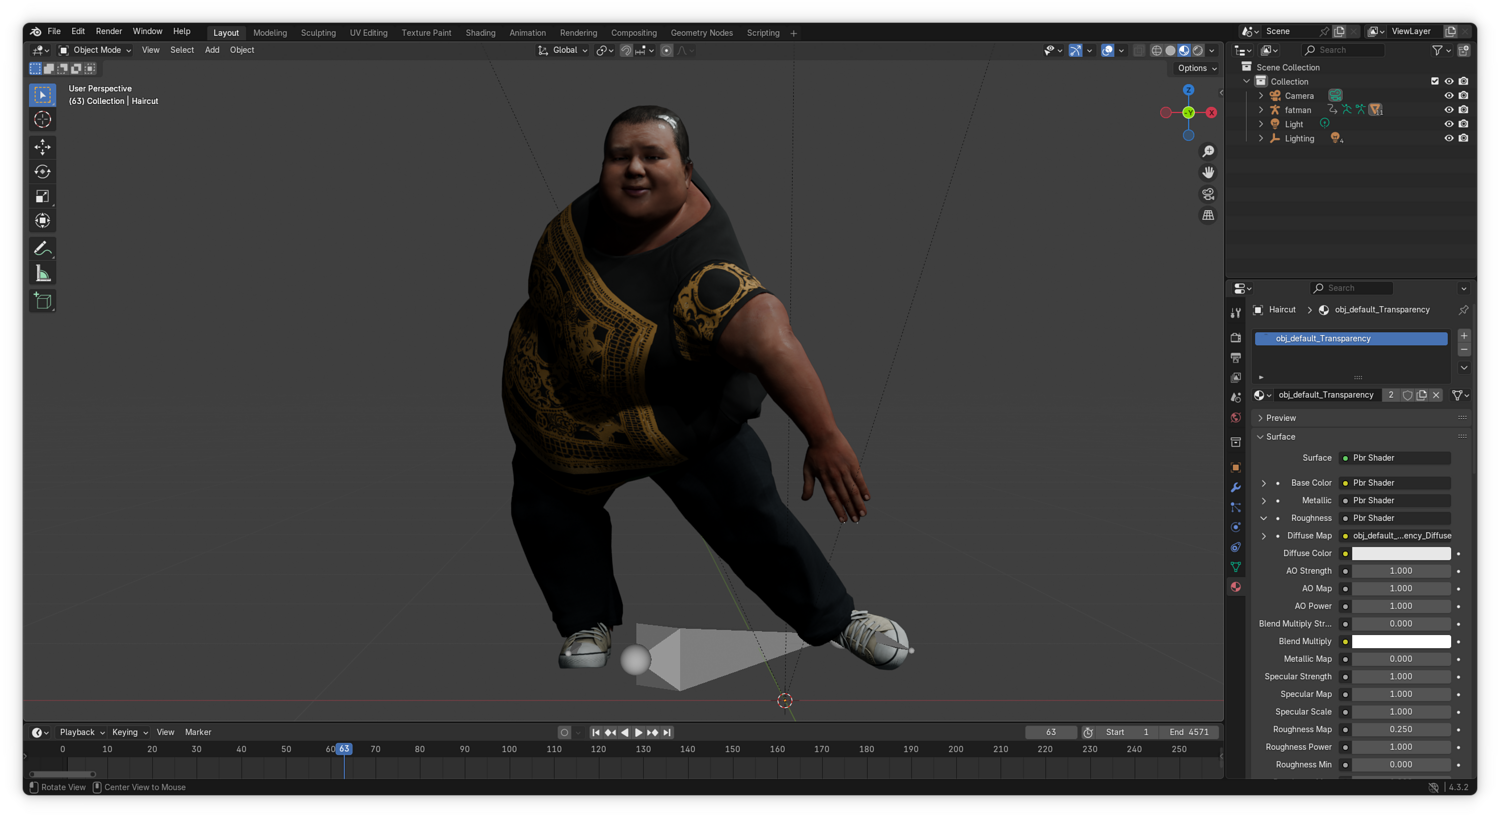
Task: Hide the Camera object in viewport
Action: coord(1449,96)
